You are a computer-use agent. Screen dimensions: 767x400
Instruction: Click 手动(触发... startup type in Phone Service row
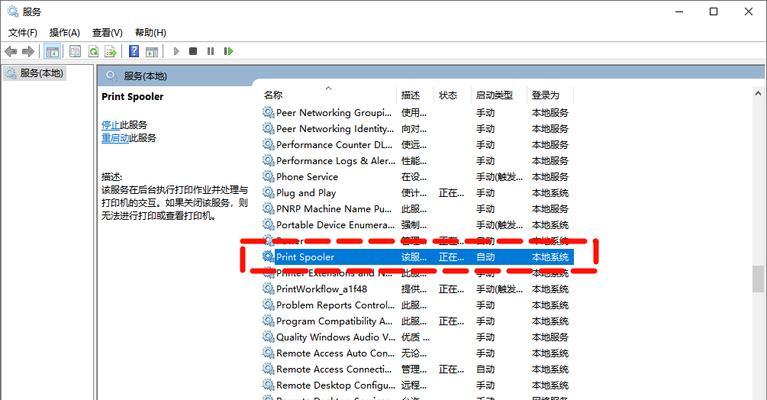click(499, 177)
